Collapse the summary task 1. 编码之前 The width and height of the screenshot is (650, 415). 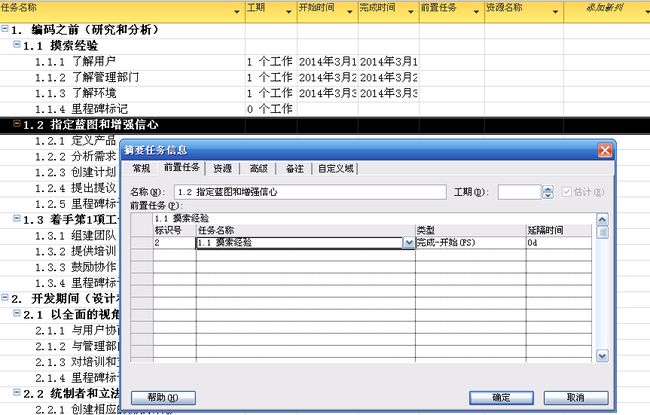[x=5, y=29]
